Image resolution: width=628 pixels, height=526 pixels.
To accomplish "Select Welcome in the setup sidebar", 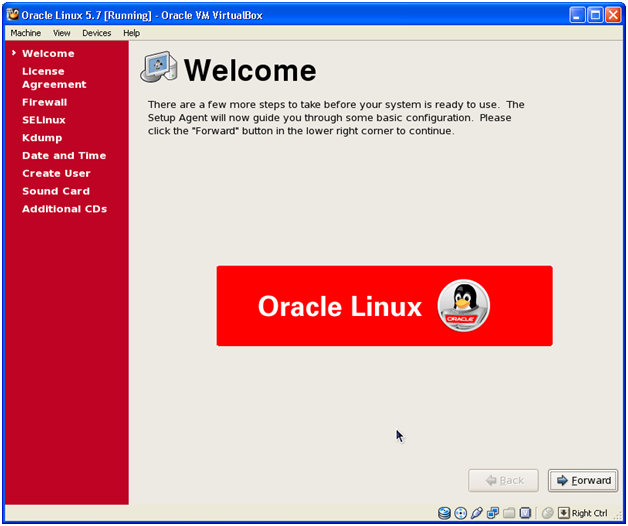I will (48, 53).
